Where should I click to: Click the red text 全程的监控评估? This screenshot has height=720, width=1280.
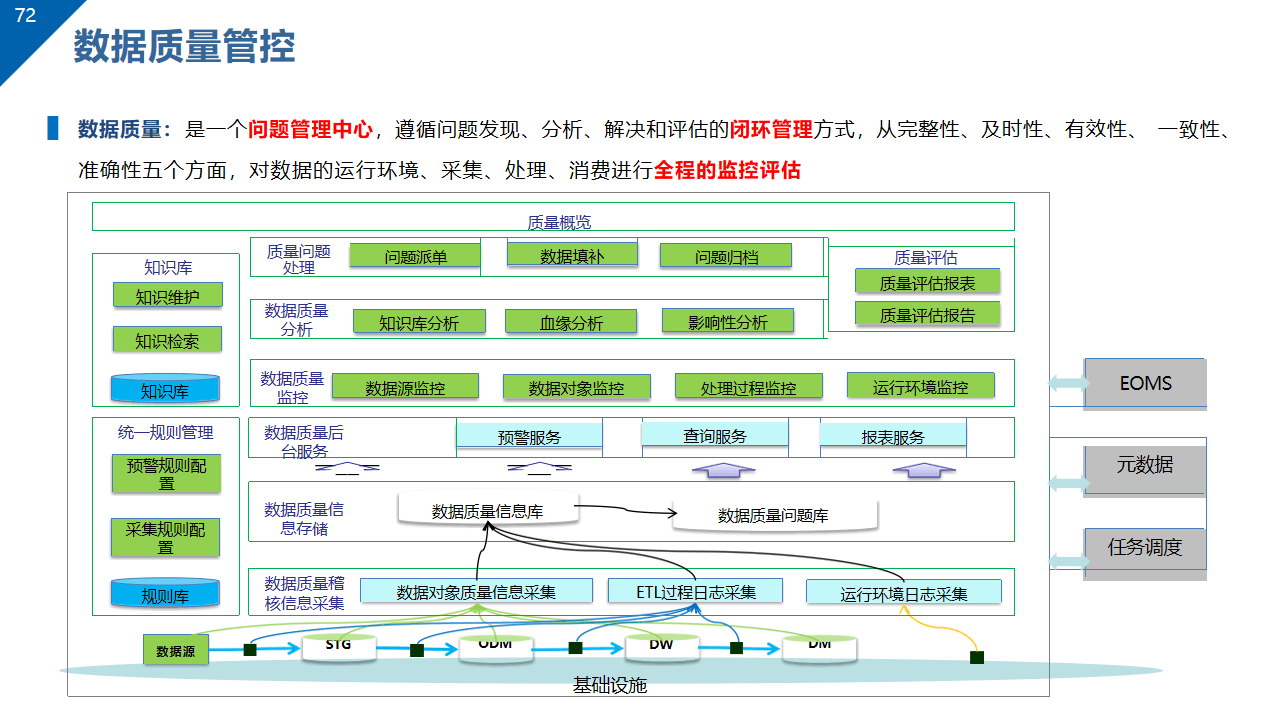(x=727, y=170)
